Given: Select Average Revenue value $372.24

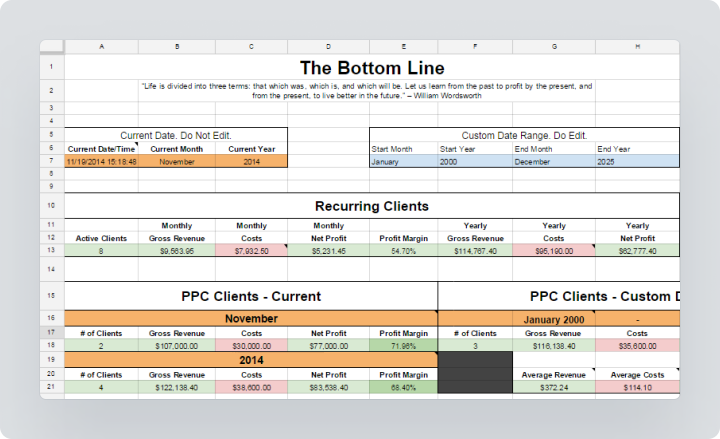Looking at the screenshot, I should point(554,387).
